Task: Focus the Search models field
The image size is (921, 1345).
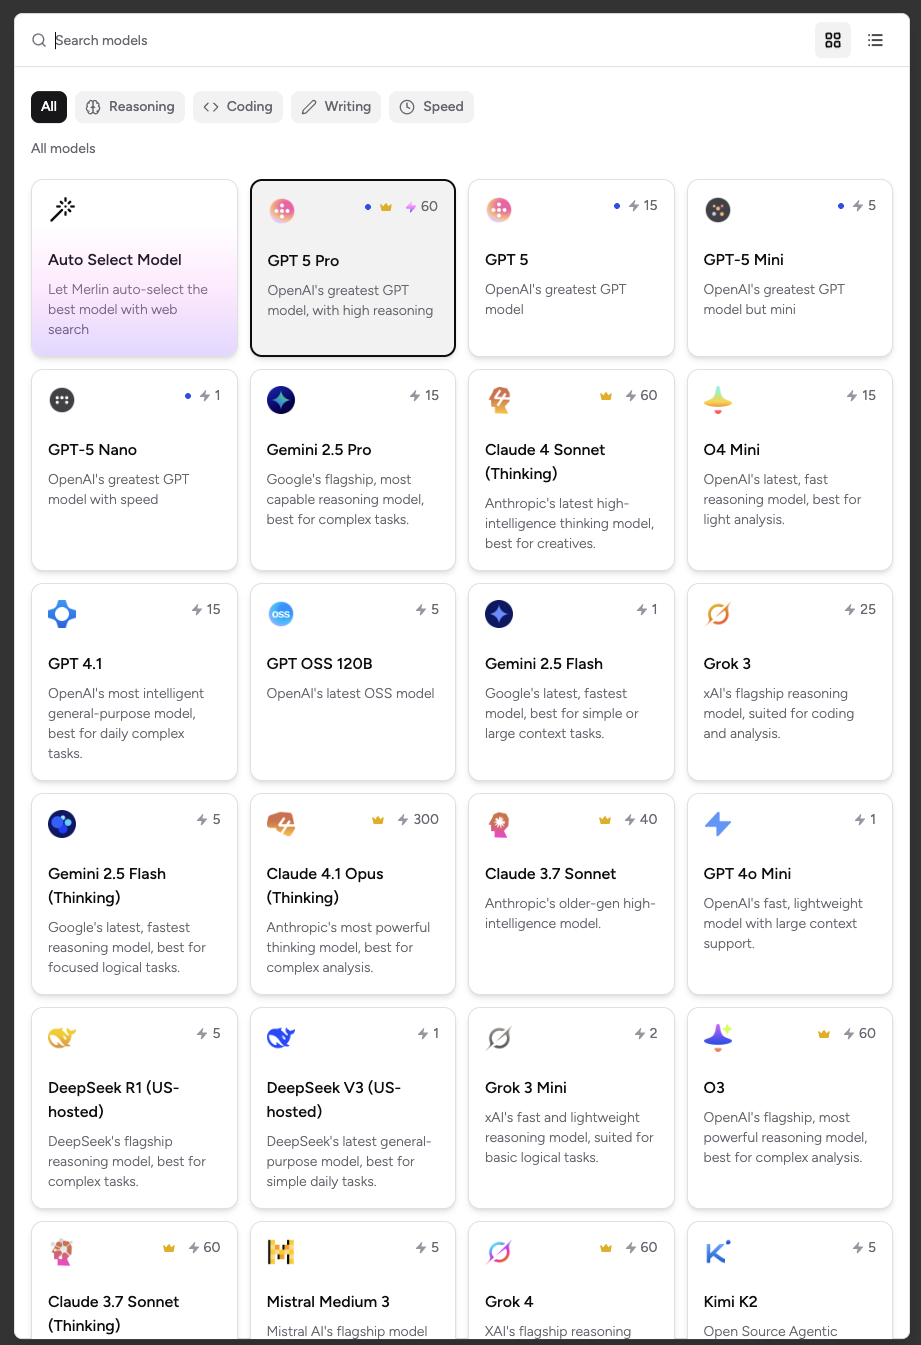Action: point(400,40)
